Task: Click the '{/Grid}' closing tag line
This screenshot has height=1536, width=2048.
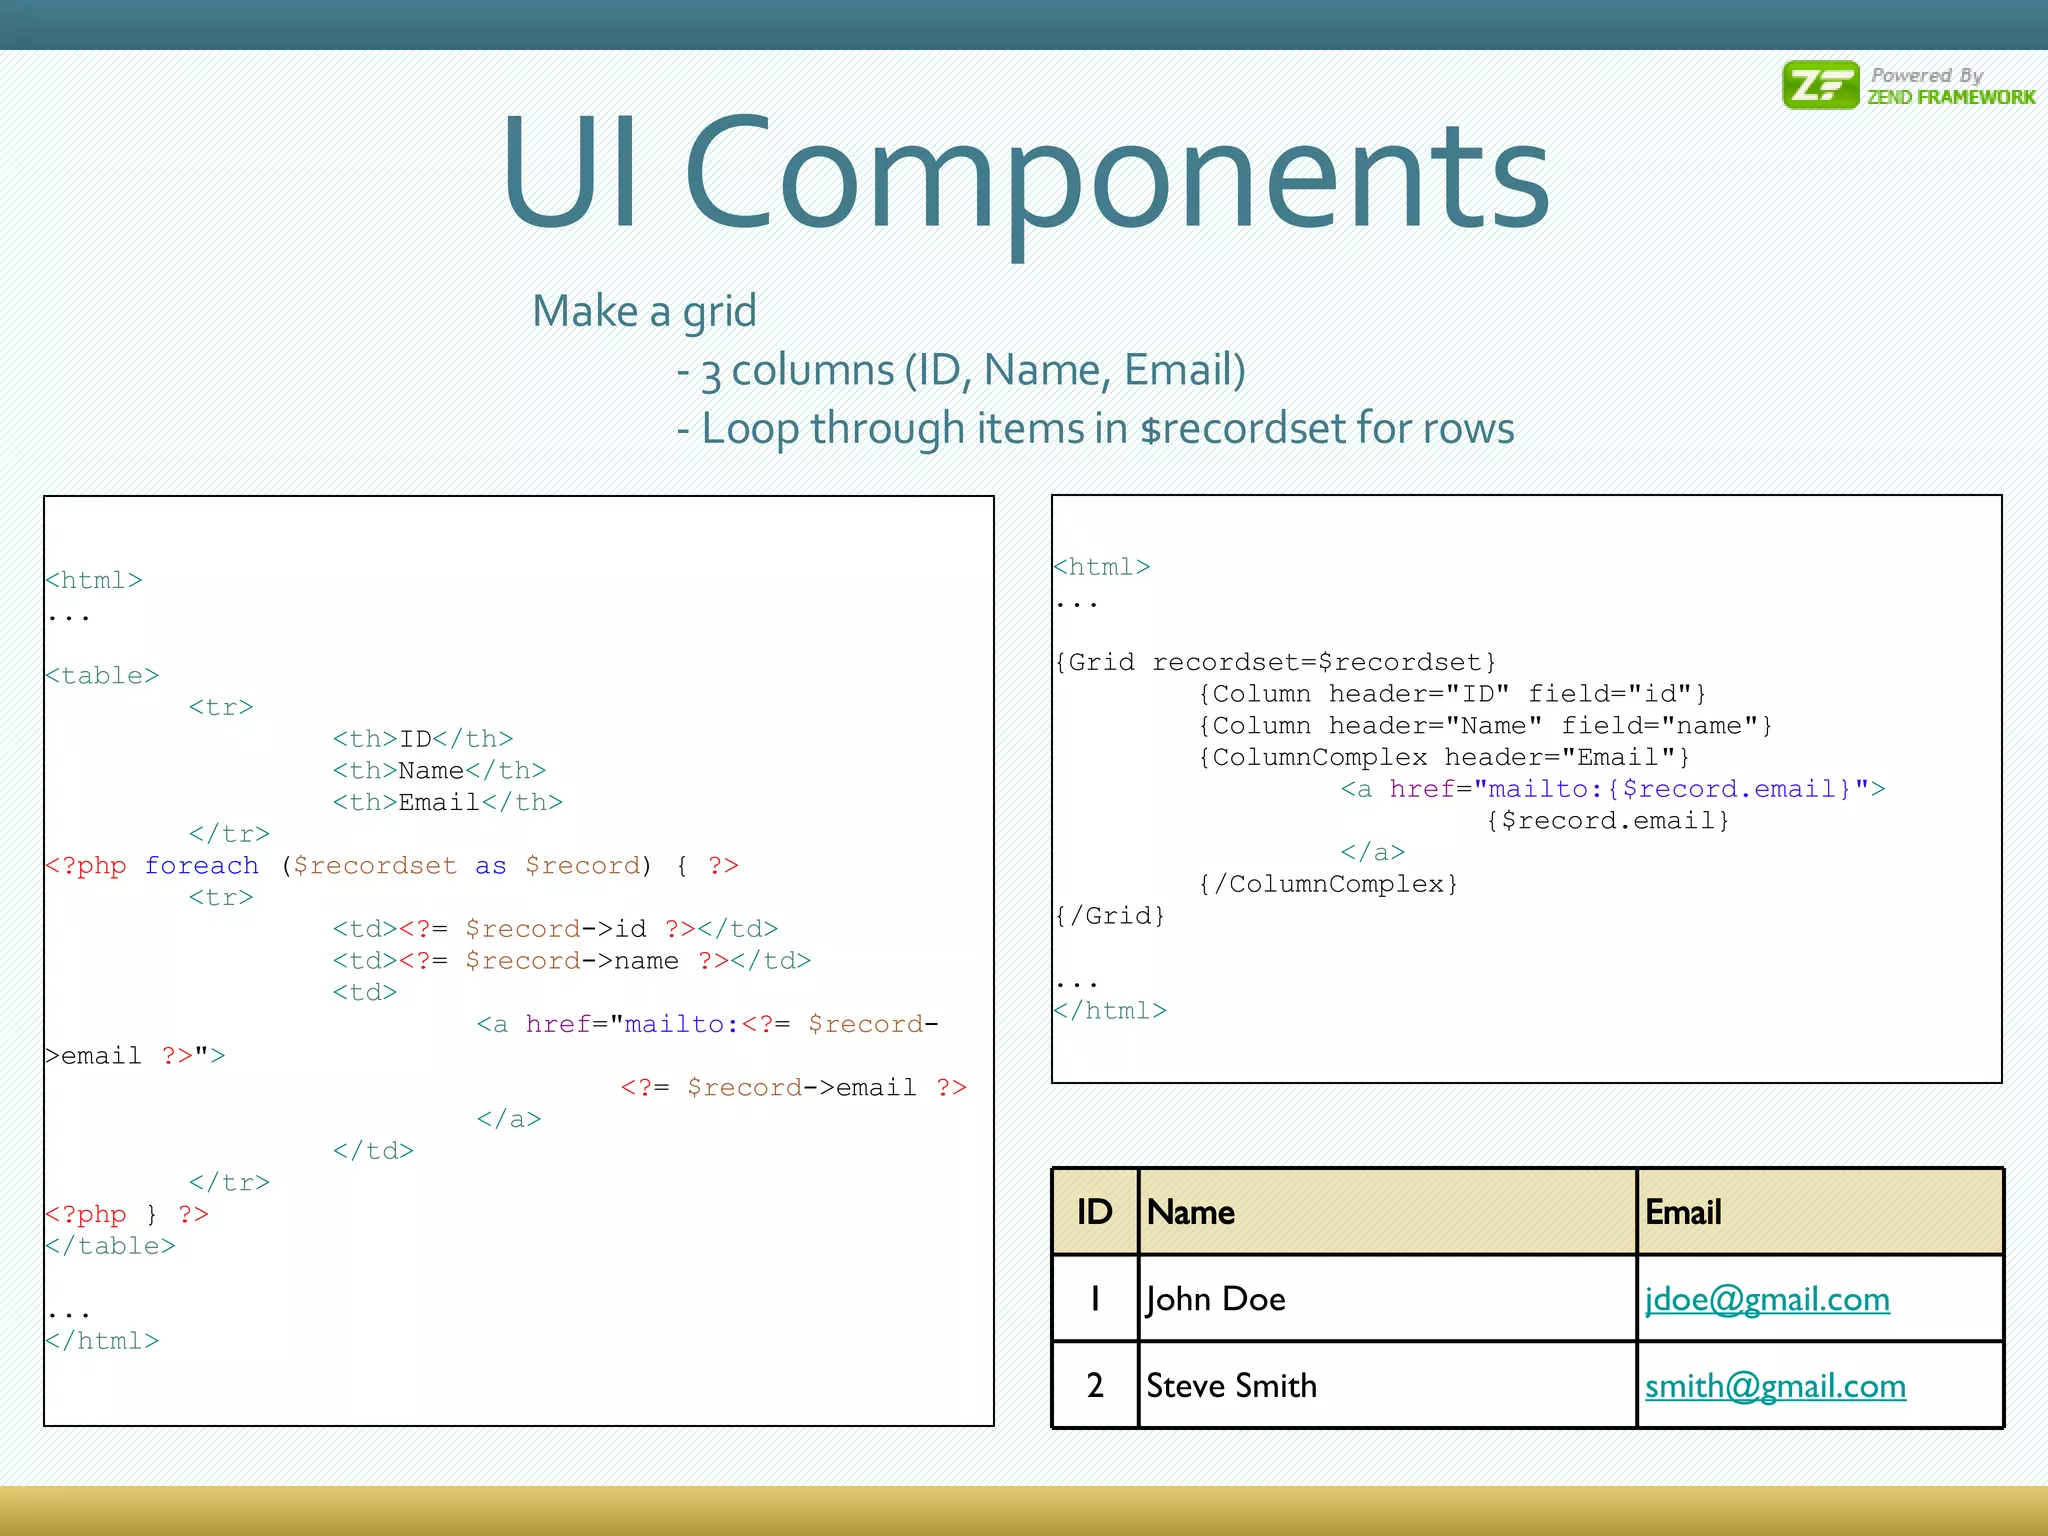Action: [x=1110, y=916]
